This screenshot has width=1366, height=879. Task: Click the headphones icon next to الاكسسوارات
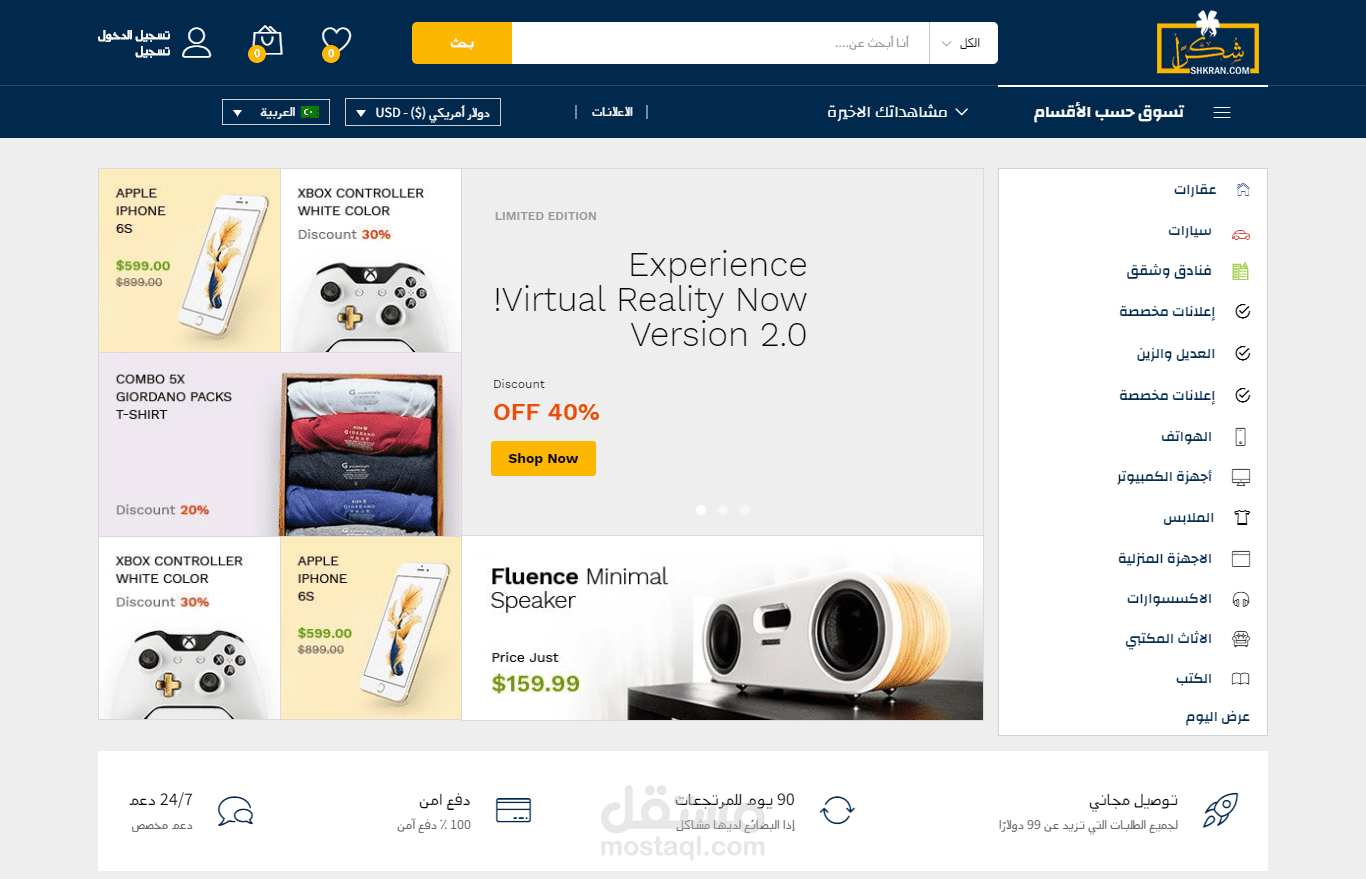pyautogui.click(x=1241, y=599)
